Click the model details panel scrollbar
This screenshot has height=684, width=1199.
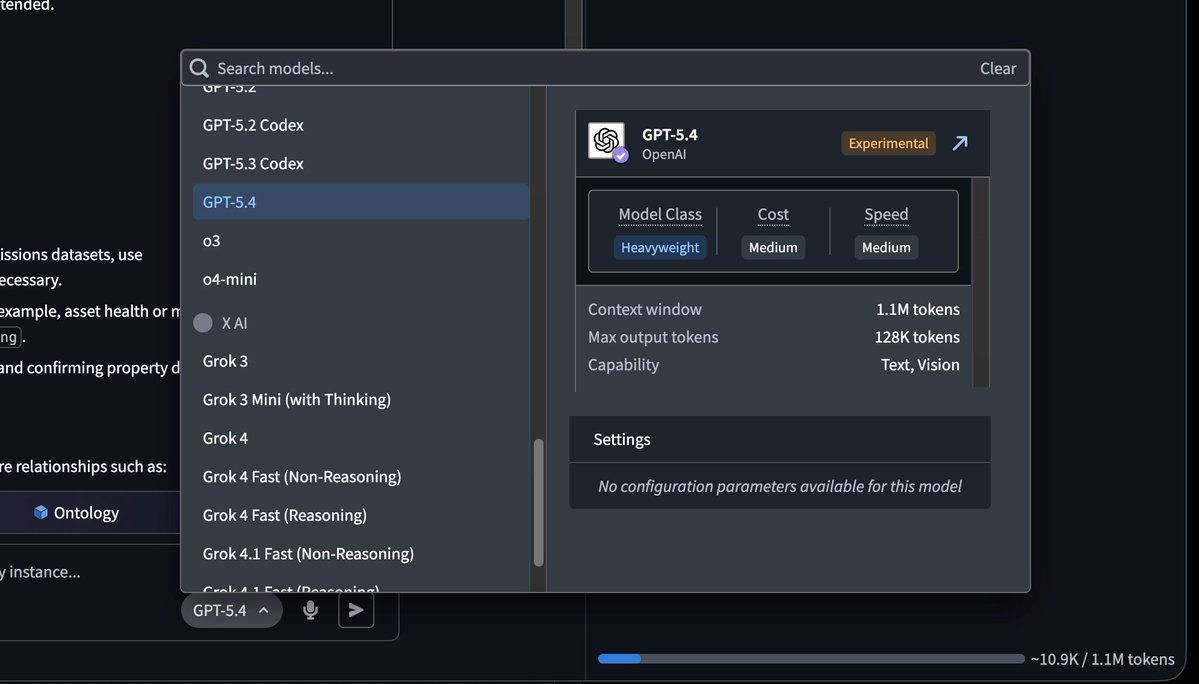[x=980, y=282]
